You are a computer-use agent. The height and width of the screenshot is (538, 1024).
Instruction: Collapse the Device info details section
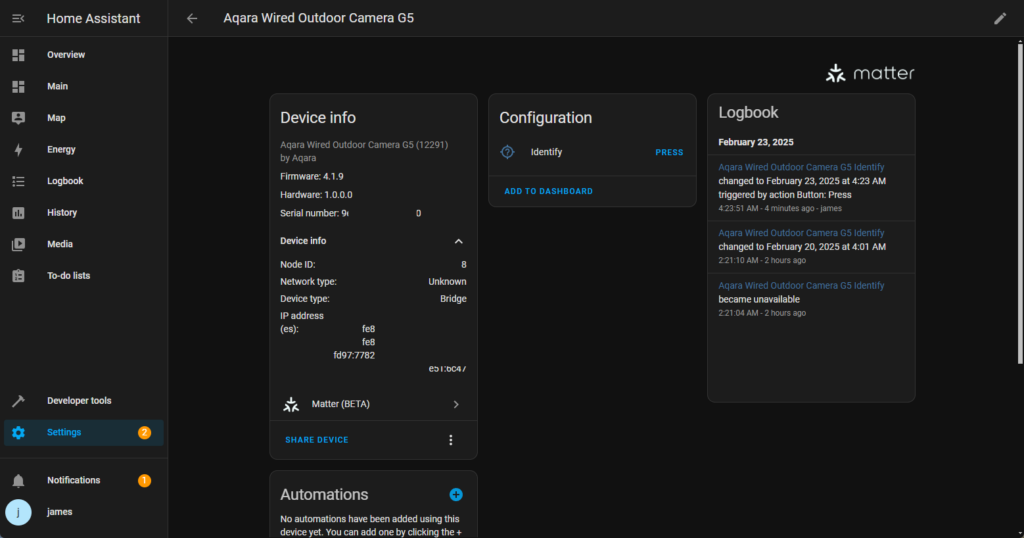click(458, 241)
